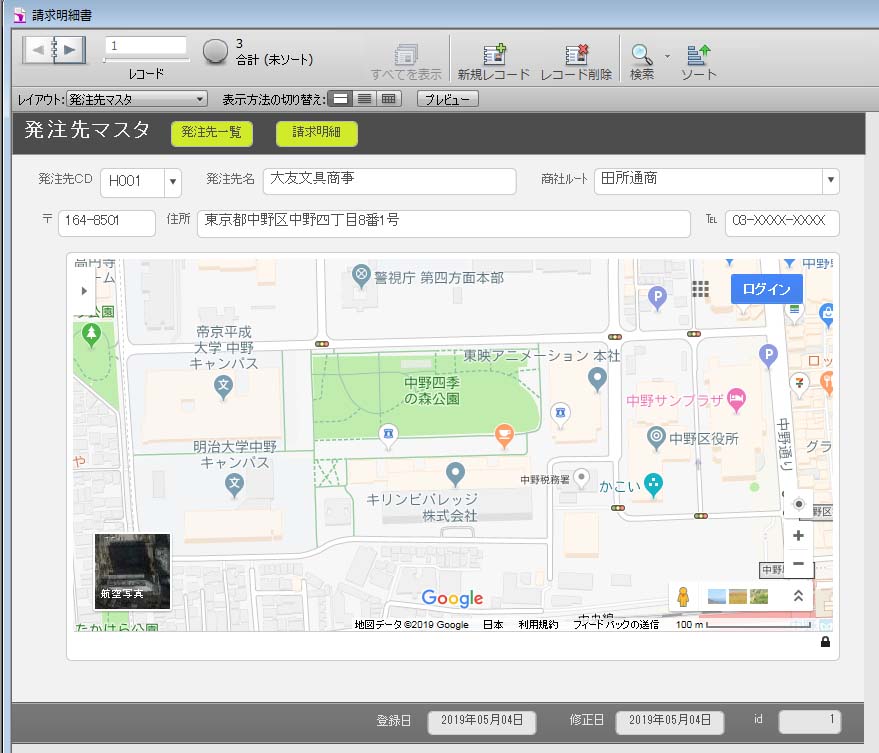The height and width of the screenshot is (753, 879).
Task: Click the 登録日 date field
Action: (482, 722)
